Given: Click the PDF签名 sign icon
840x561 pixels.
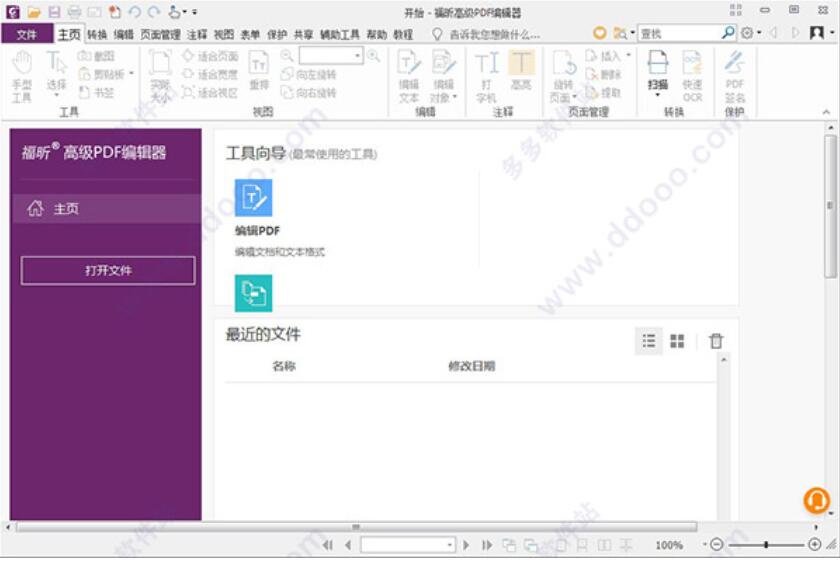Looking at the screenshot, I should coord(734,76).
